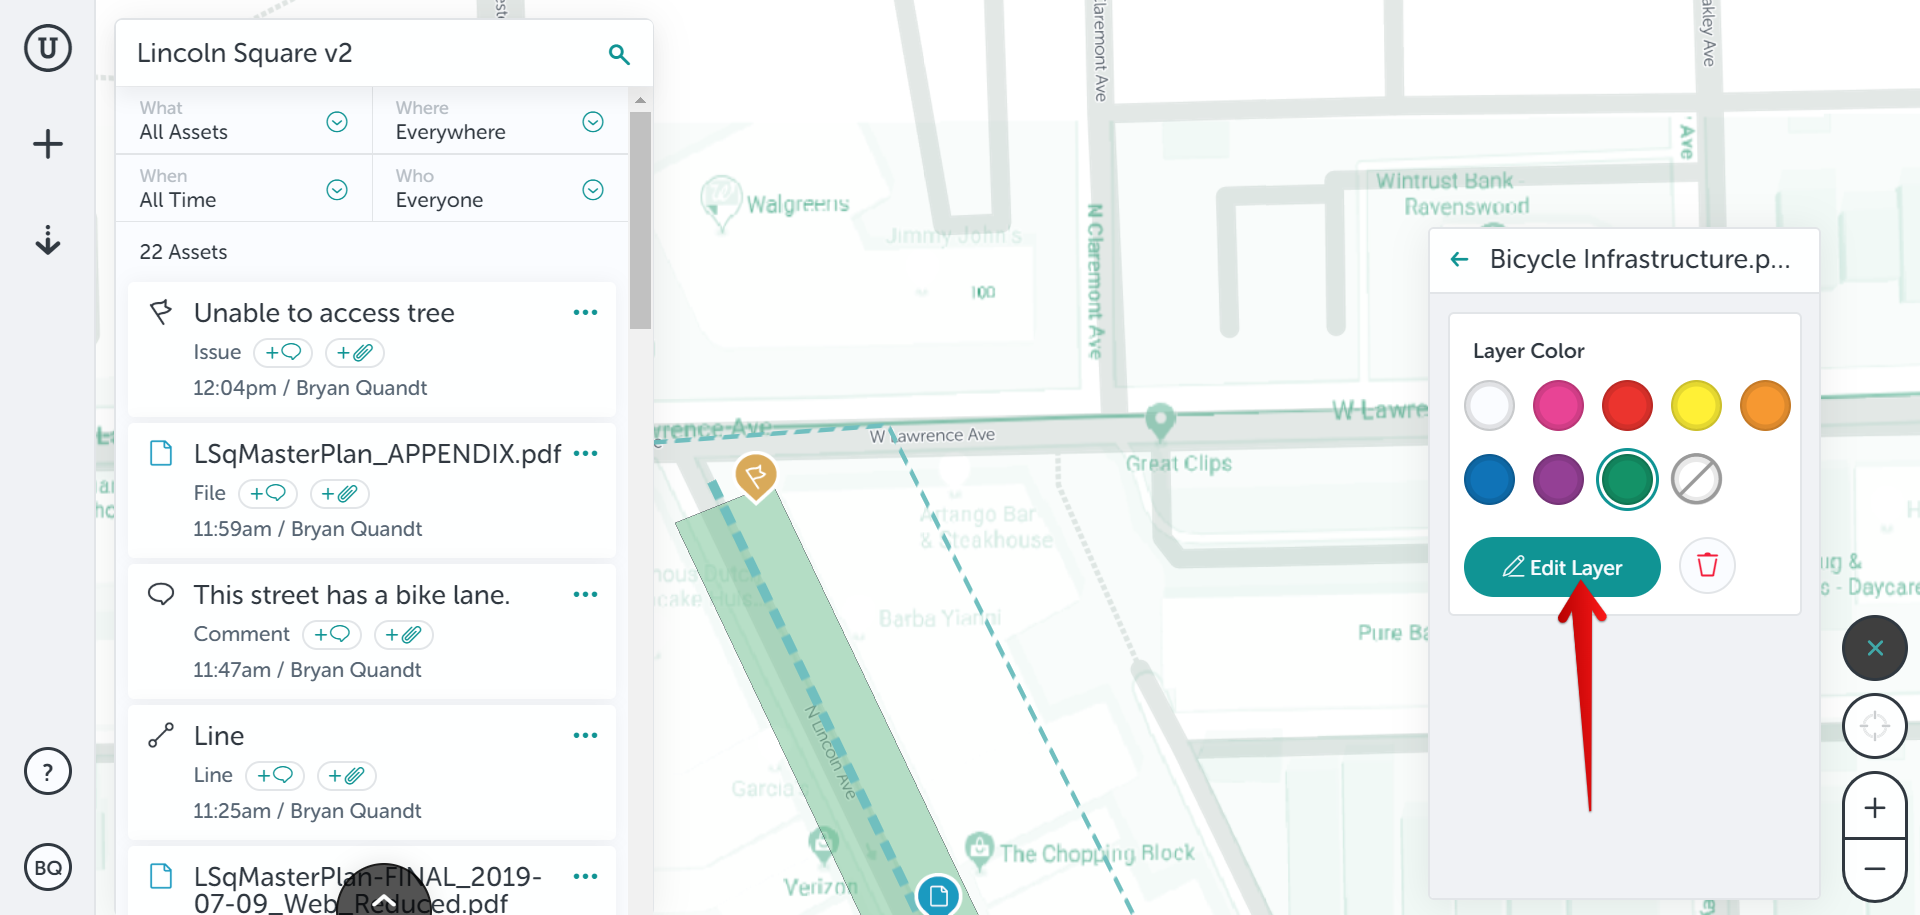Image resolution: width=1920 pixels, height=915 pixels.
Task: Click the Bicycle Infrastructure.p... panel title
Action: (1640, 260)
